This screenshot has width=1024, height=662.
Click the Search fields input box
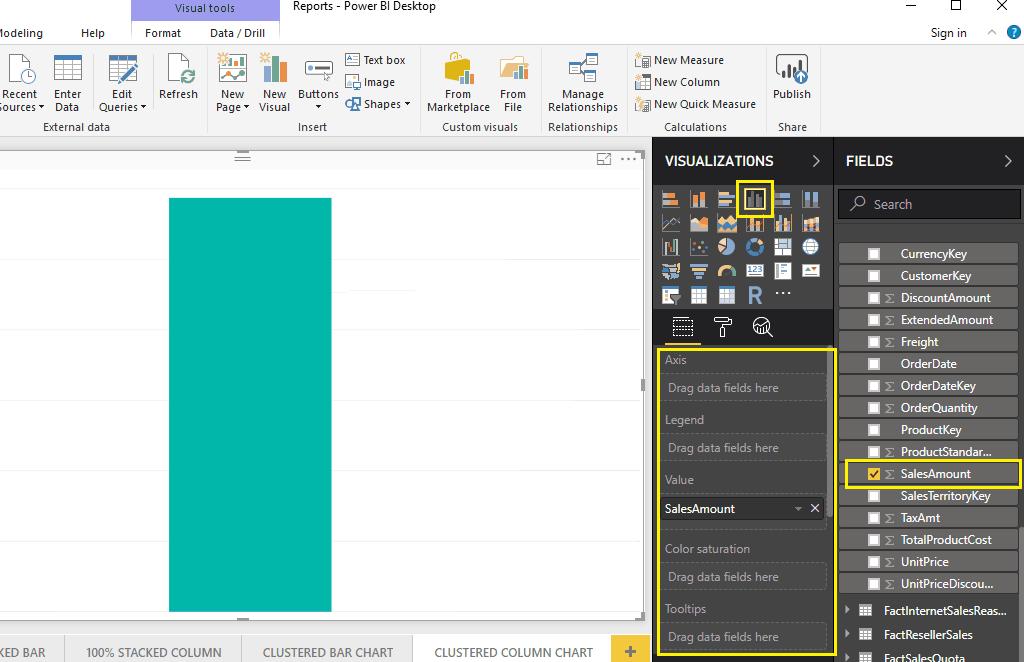[x=930, y=204]
